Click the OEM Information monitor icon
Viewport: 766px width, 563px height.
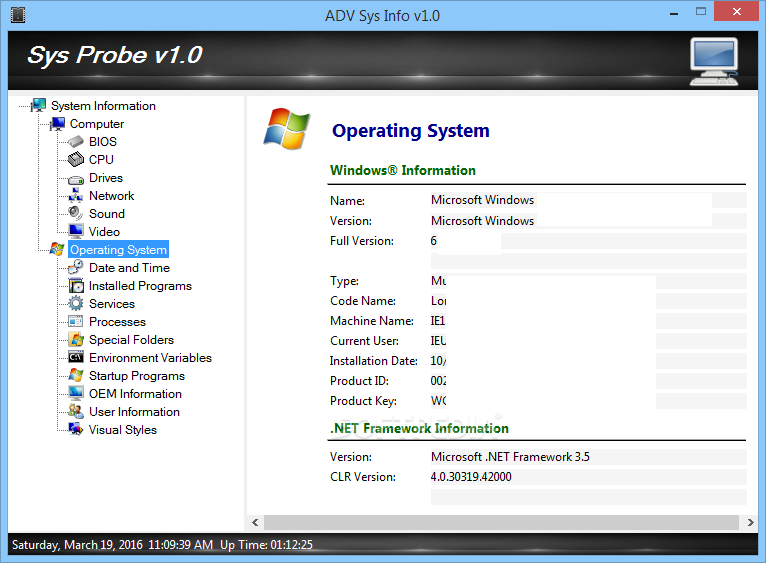[76, 393]
